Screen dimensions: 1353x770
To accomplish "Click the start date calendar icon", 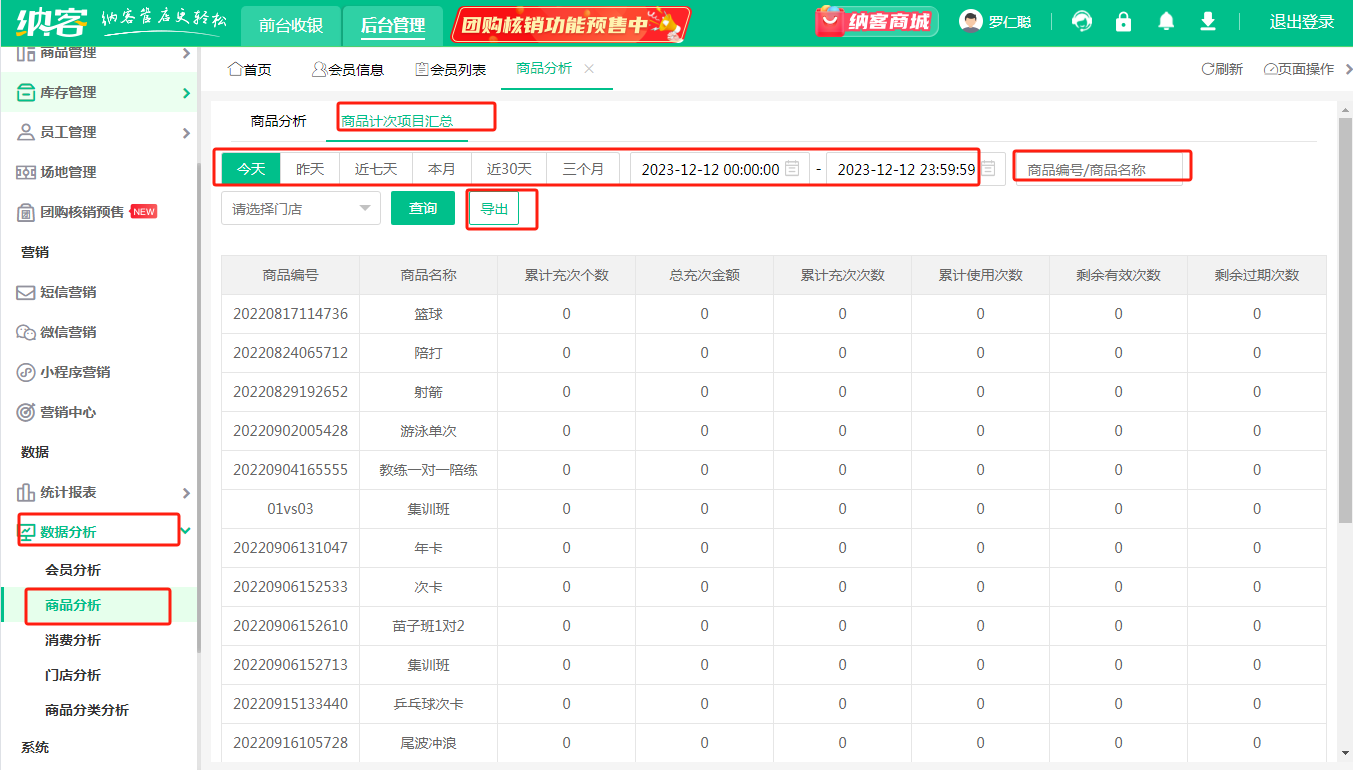I will tap(792, 169).
